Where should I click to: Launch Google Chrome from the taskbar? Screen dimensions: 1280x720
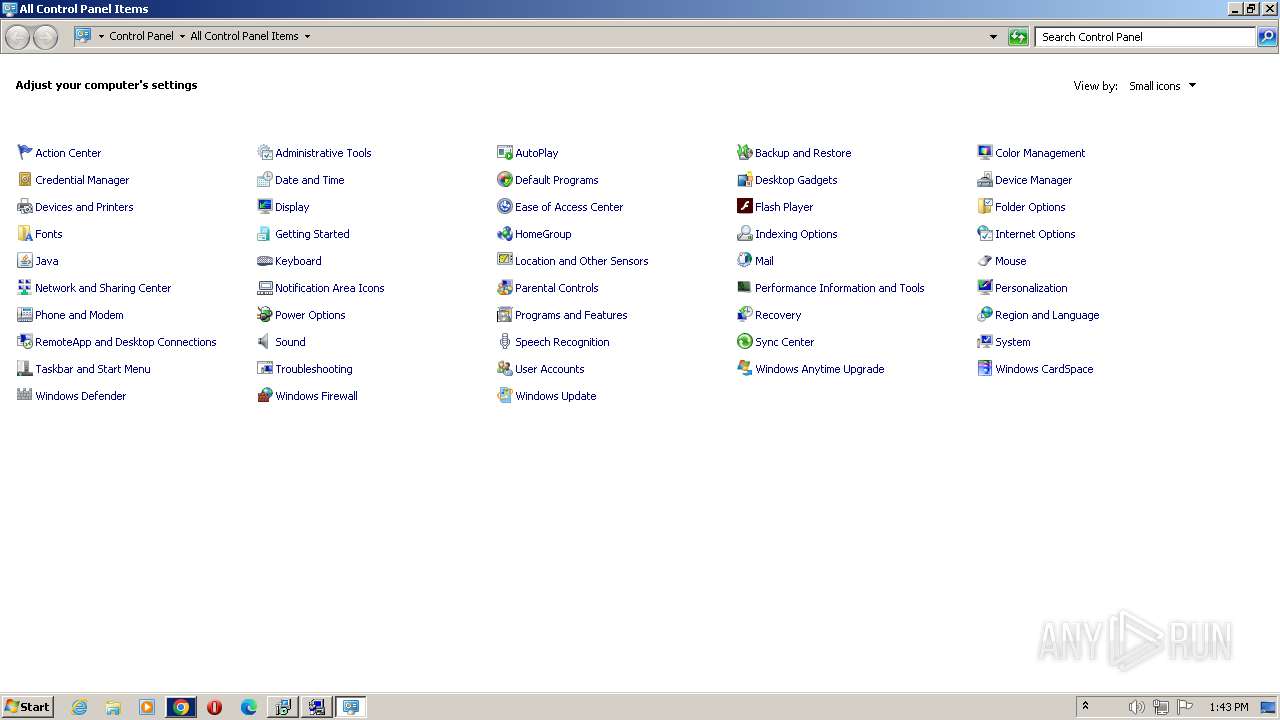(x=181, y=707)
